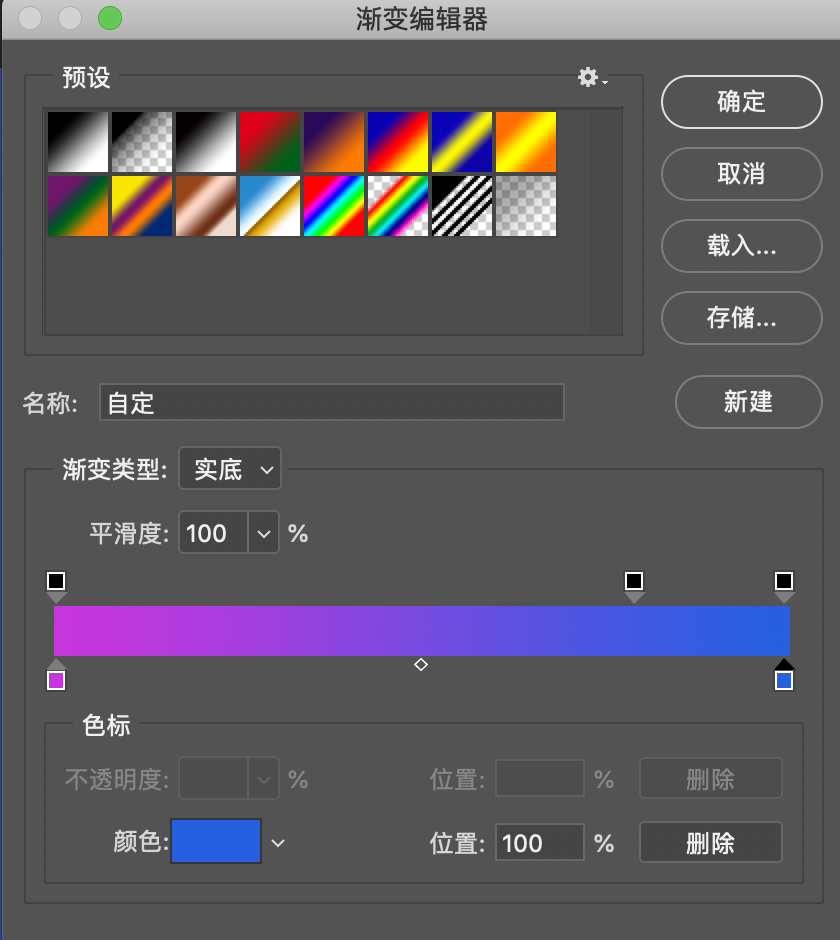
Task: Select the red-to-green gradient preset
Action: 270,142
